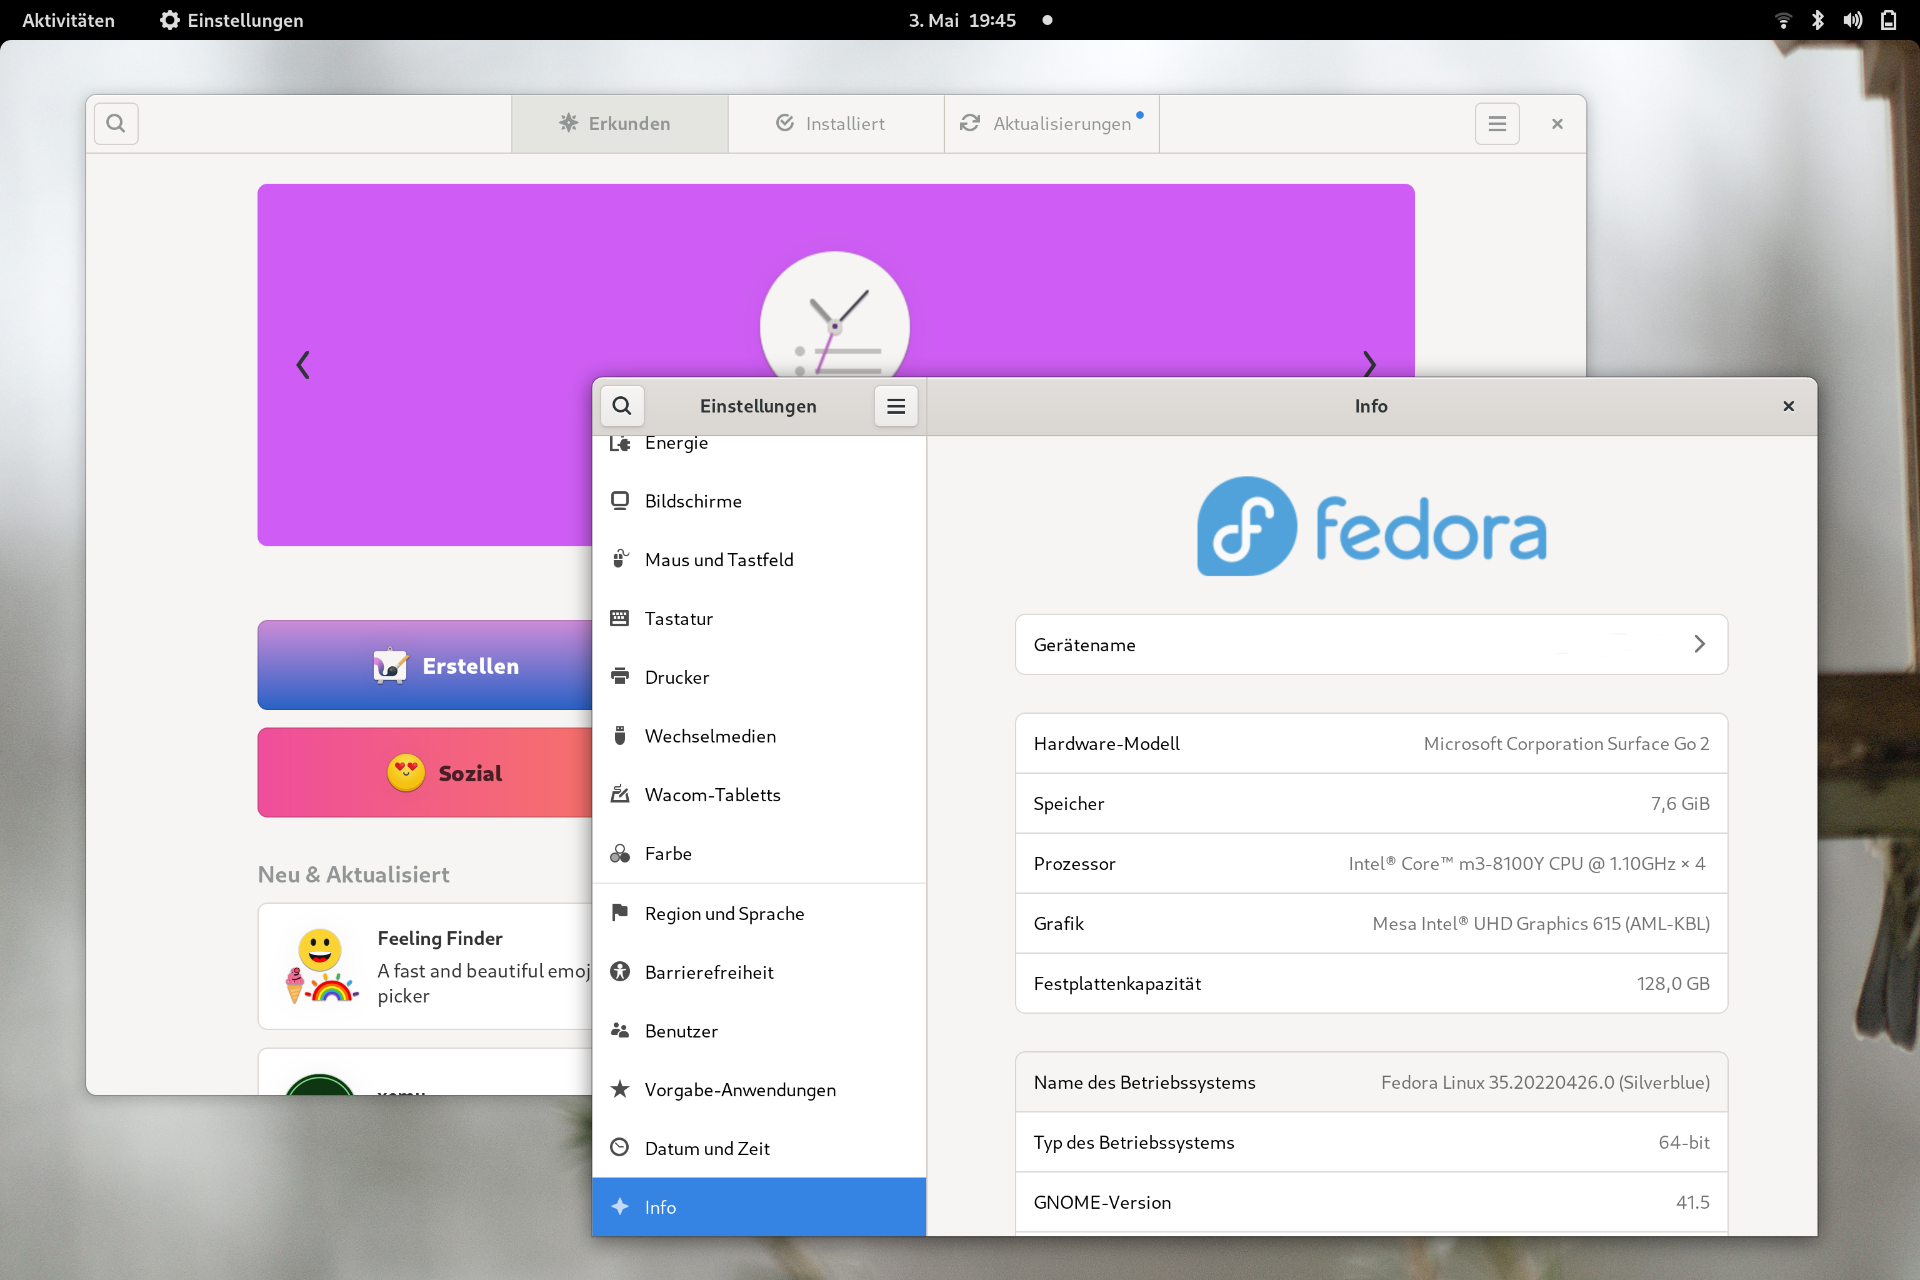The width and height of the screenshot is (1920, 1280).
Task: Click the search icon in Einstellungen header
Action: tap(622, 406)
